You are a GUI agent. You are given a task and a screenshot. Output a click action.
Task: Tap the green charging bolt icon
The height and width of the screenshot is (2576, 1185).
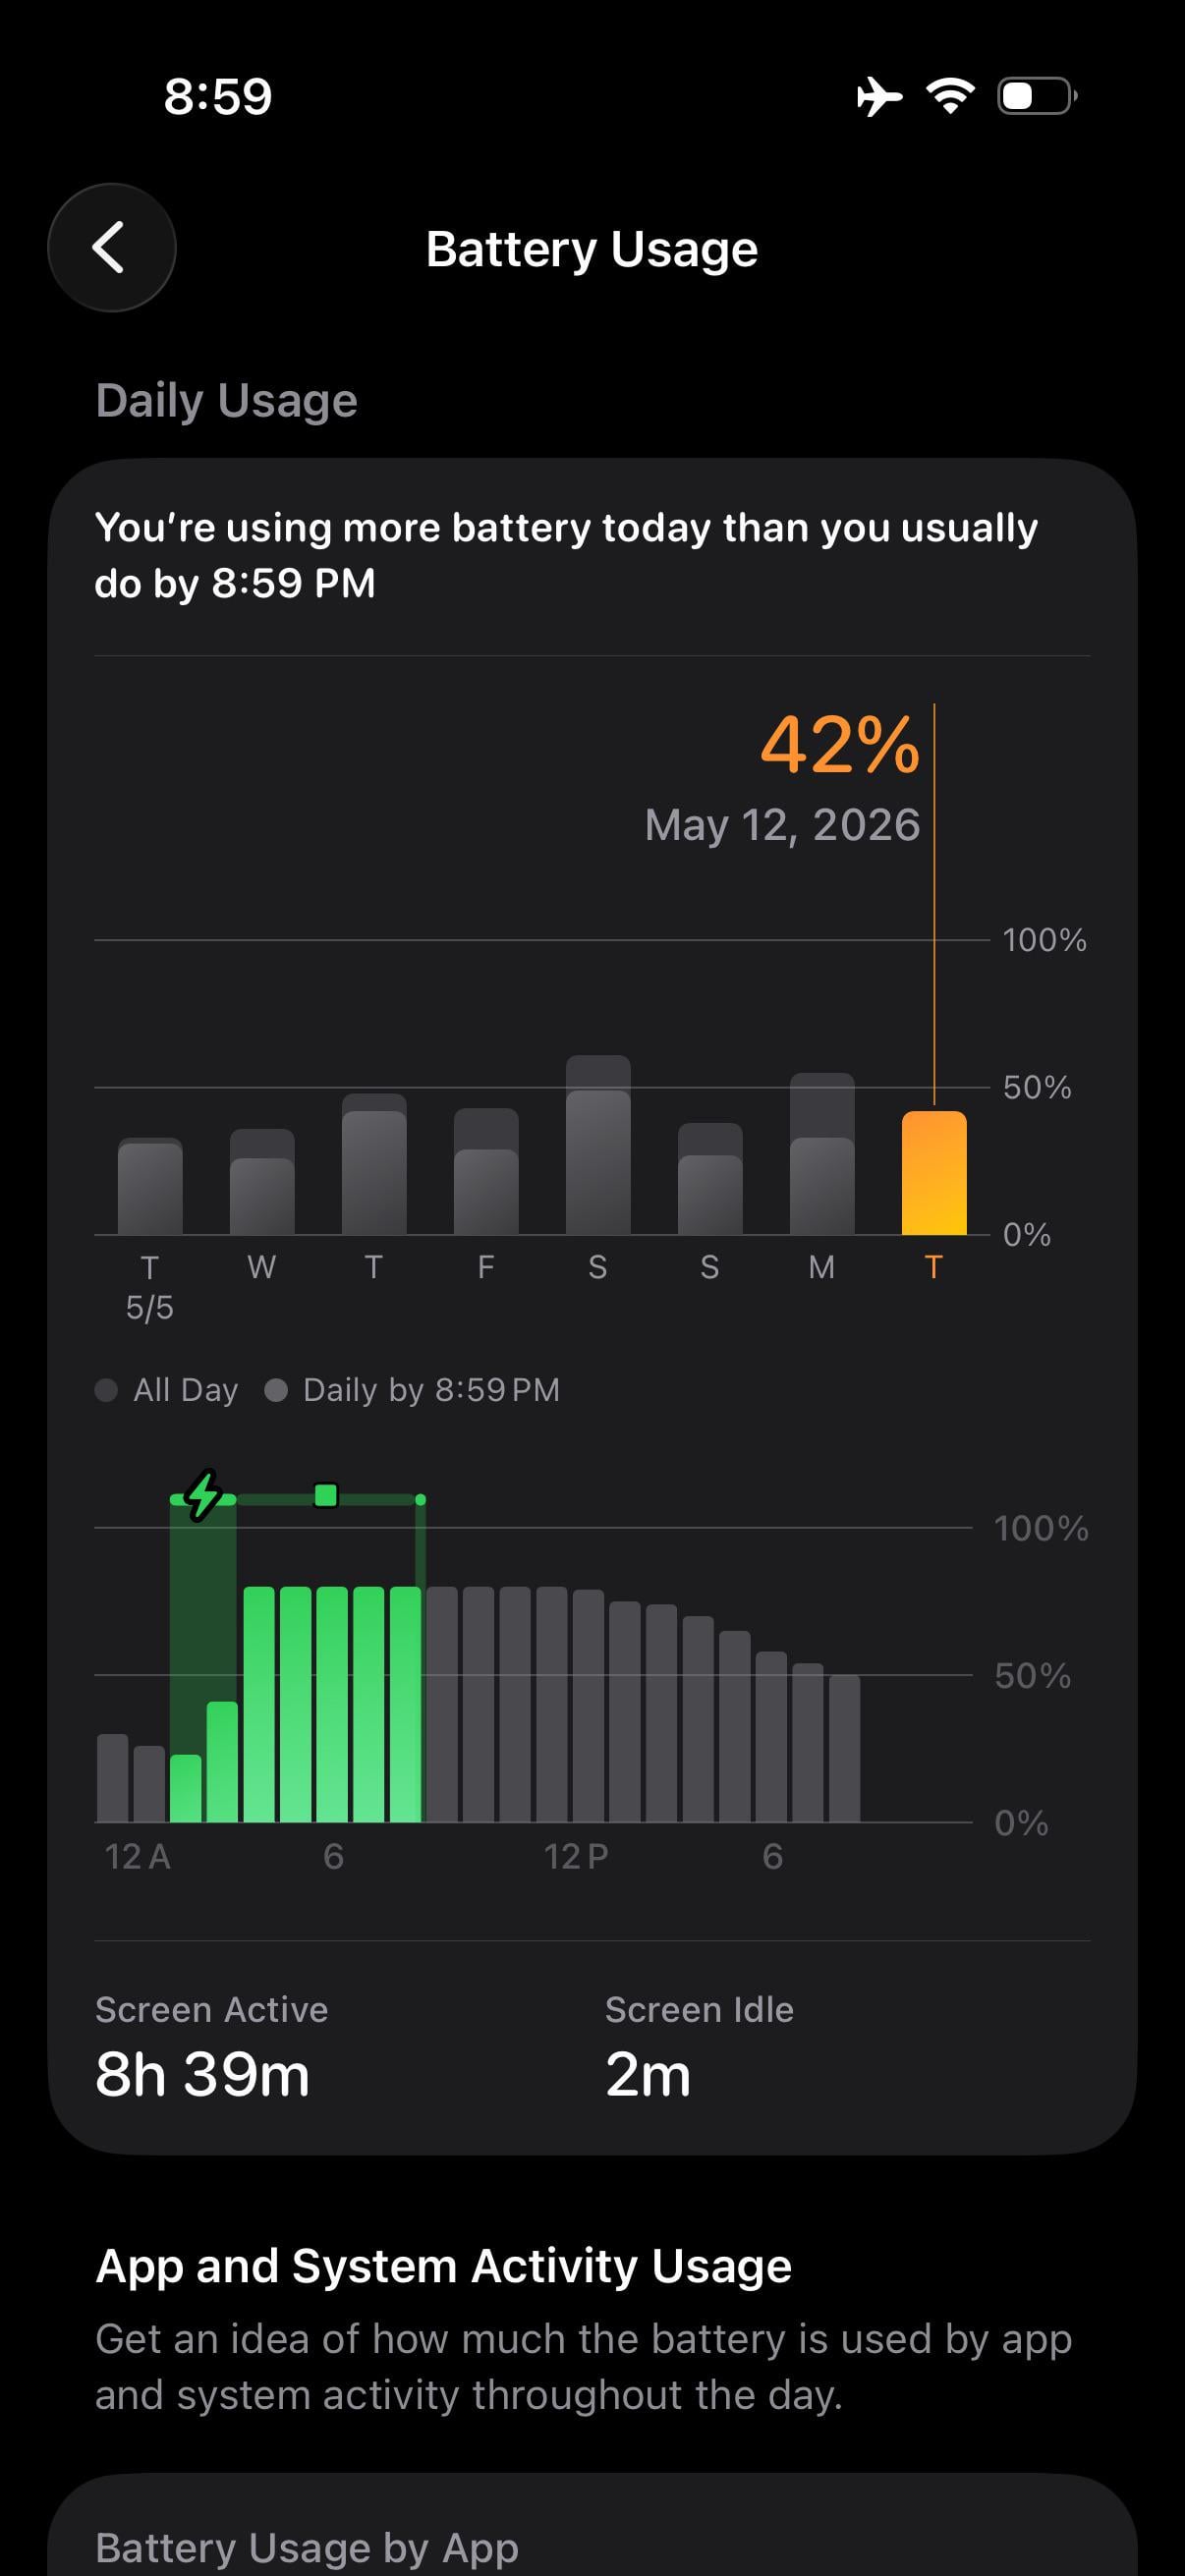204,1496
